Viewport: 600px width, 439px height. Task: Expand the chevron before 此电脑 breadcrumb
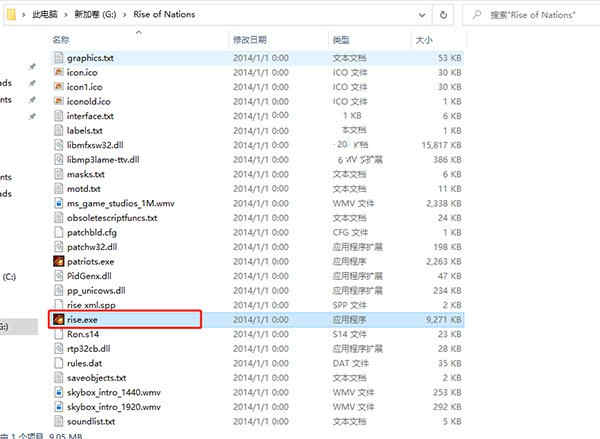[x=24, y=15]
